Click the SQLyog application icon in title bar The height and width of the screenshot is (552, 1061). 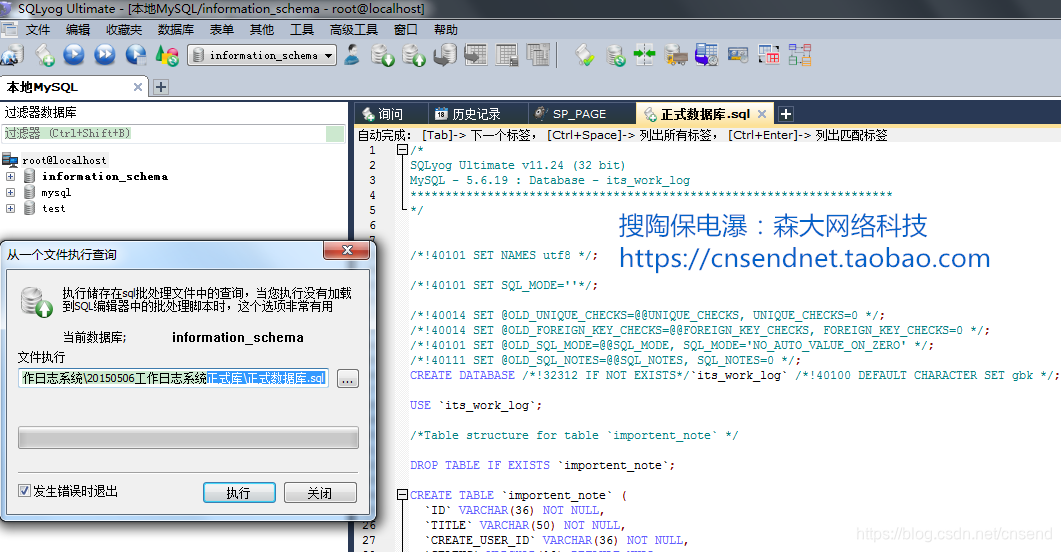5,8
